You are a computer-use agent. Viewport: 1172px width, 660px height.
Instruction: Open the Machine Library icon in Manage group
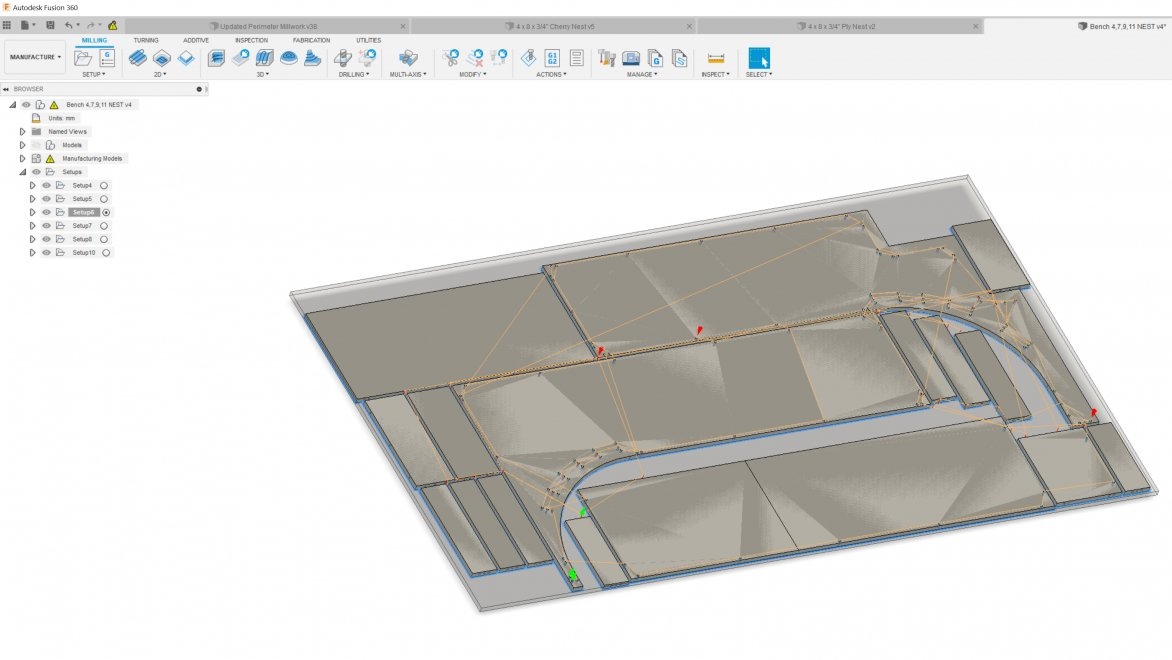[631, 58]
